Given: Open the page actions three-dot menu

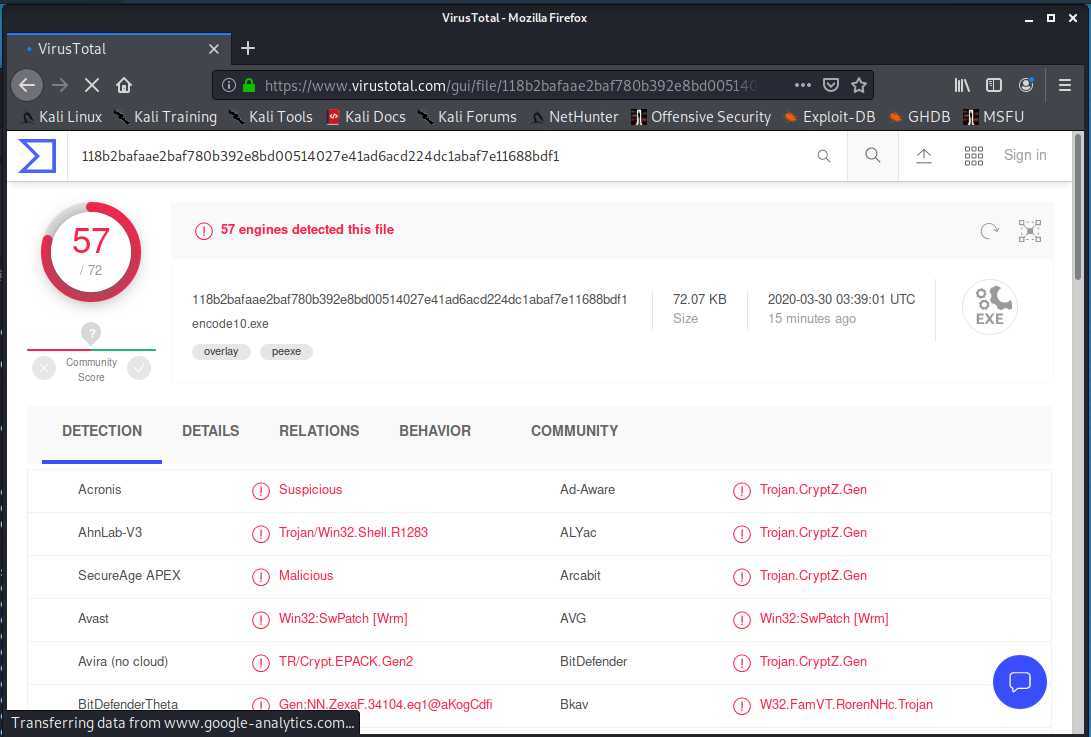Looking at the screenshot, I should point(803,85).
